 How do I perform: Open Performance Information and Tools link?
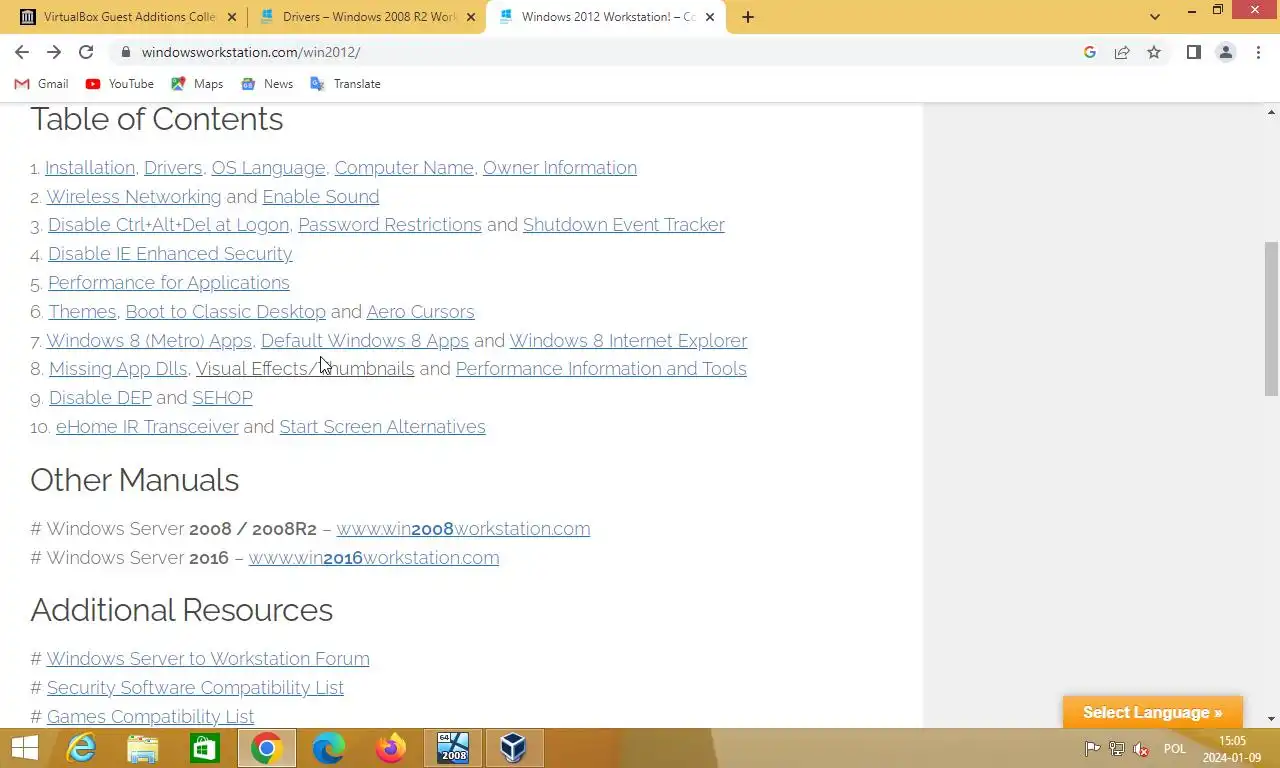pyautogui.click(x=601, y=369)
